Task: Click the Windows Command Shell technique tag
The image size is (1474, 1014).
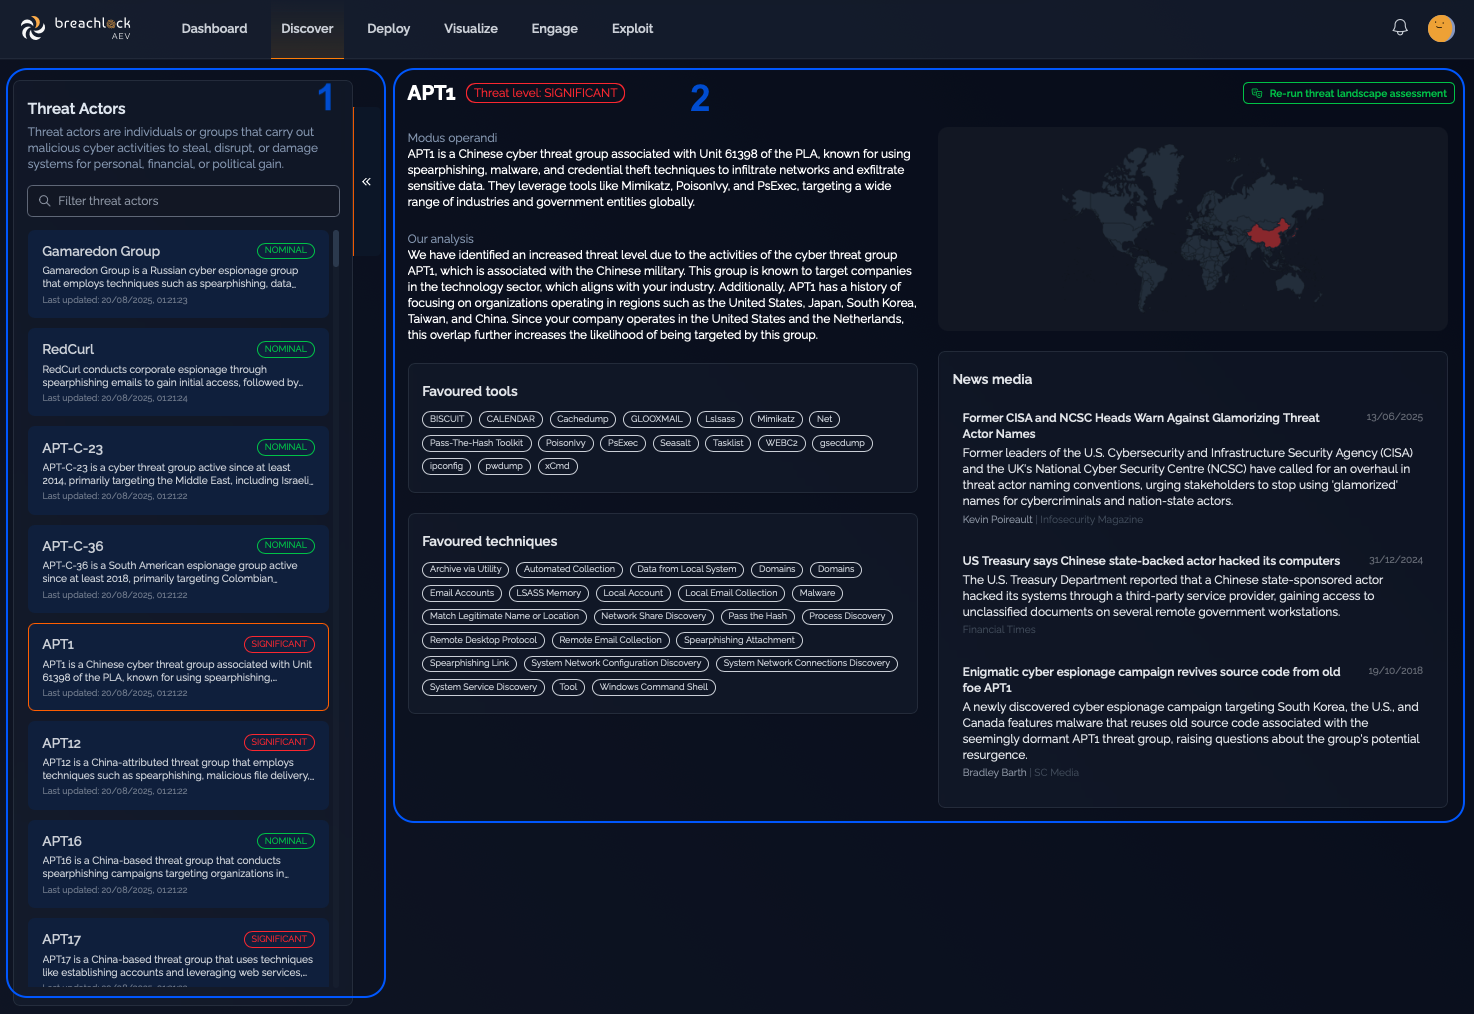Action: 654,687
